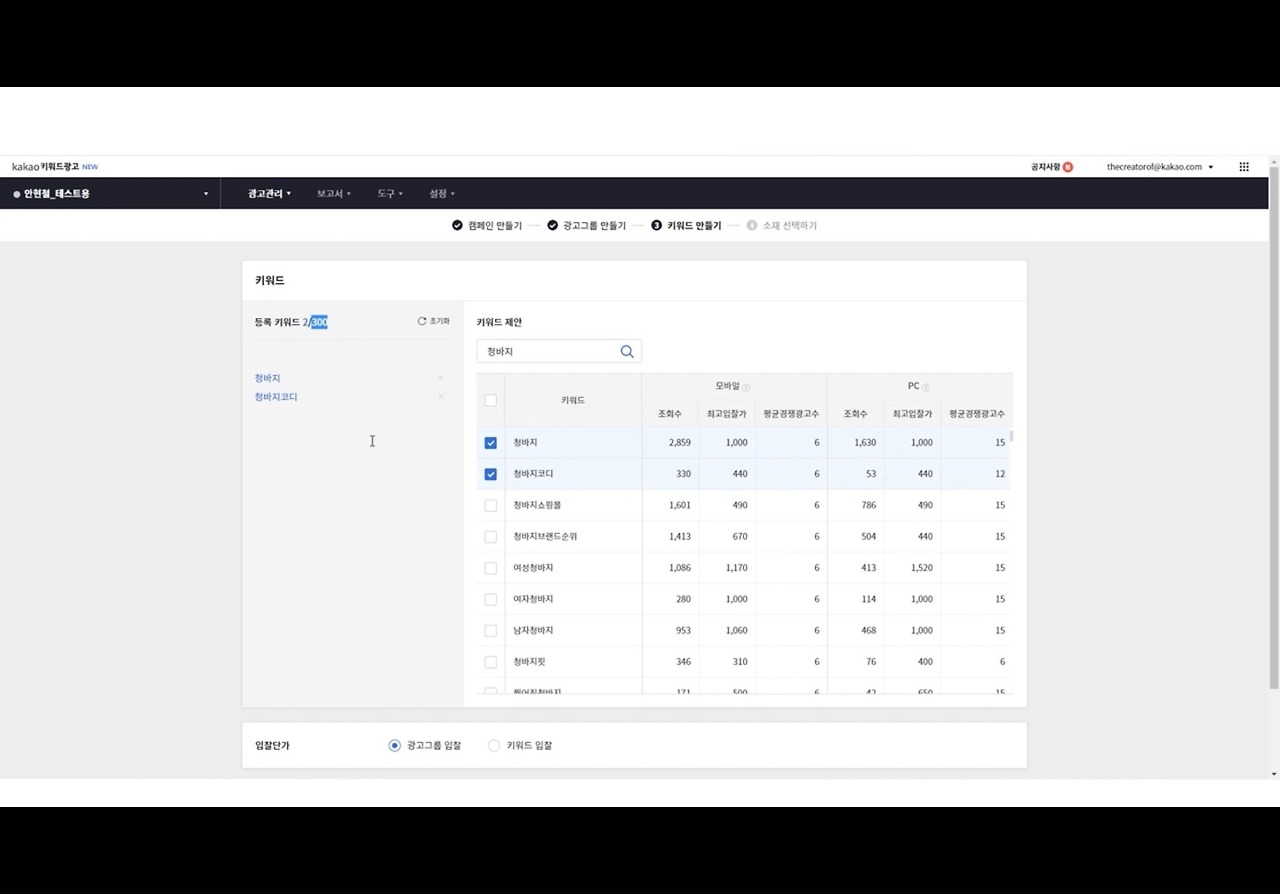
Task: Click the keyword table vertical scrollbar
Action: click(1012, 436)
